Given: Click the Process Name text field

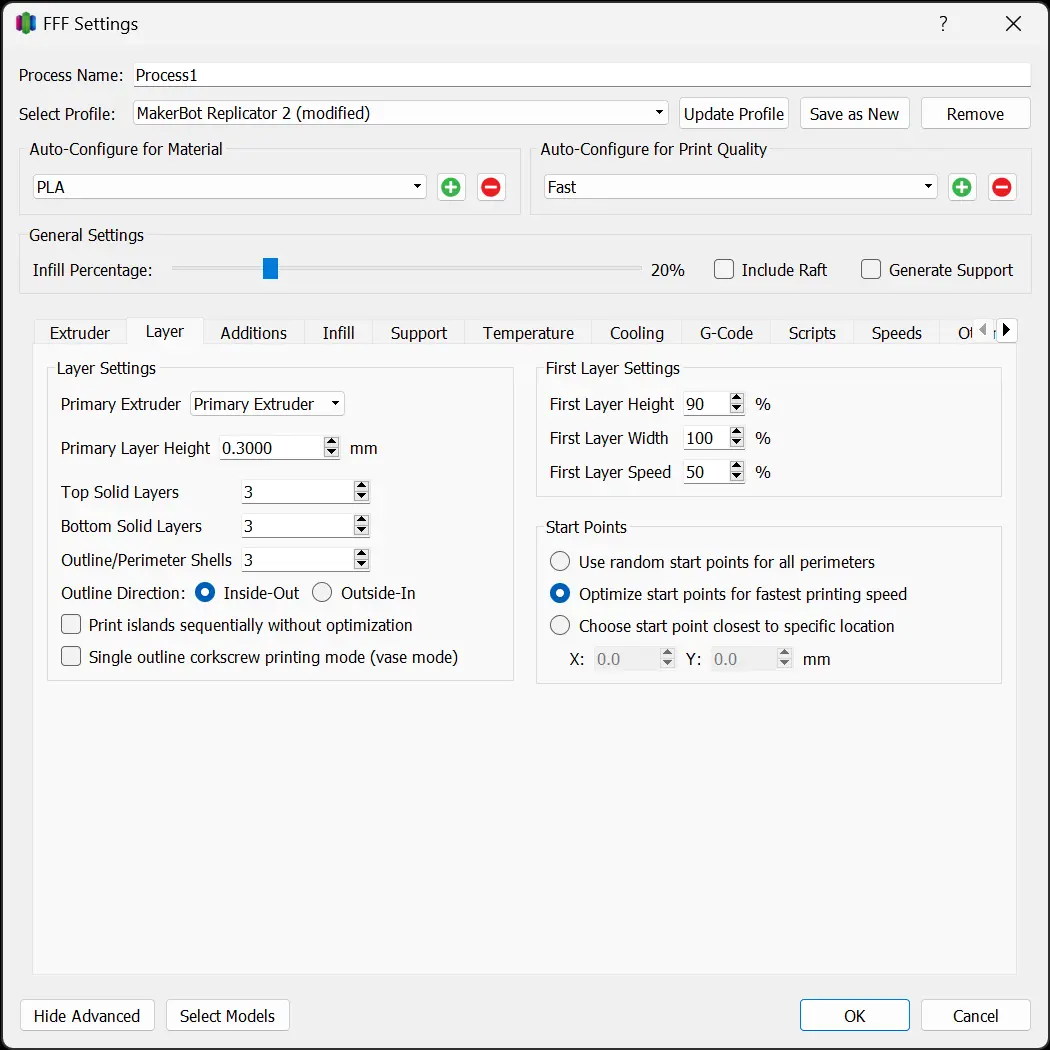Looking at the screenshot, I should (x=580, y=75).
